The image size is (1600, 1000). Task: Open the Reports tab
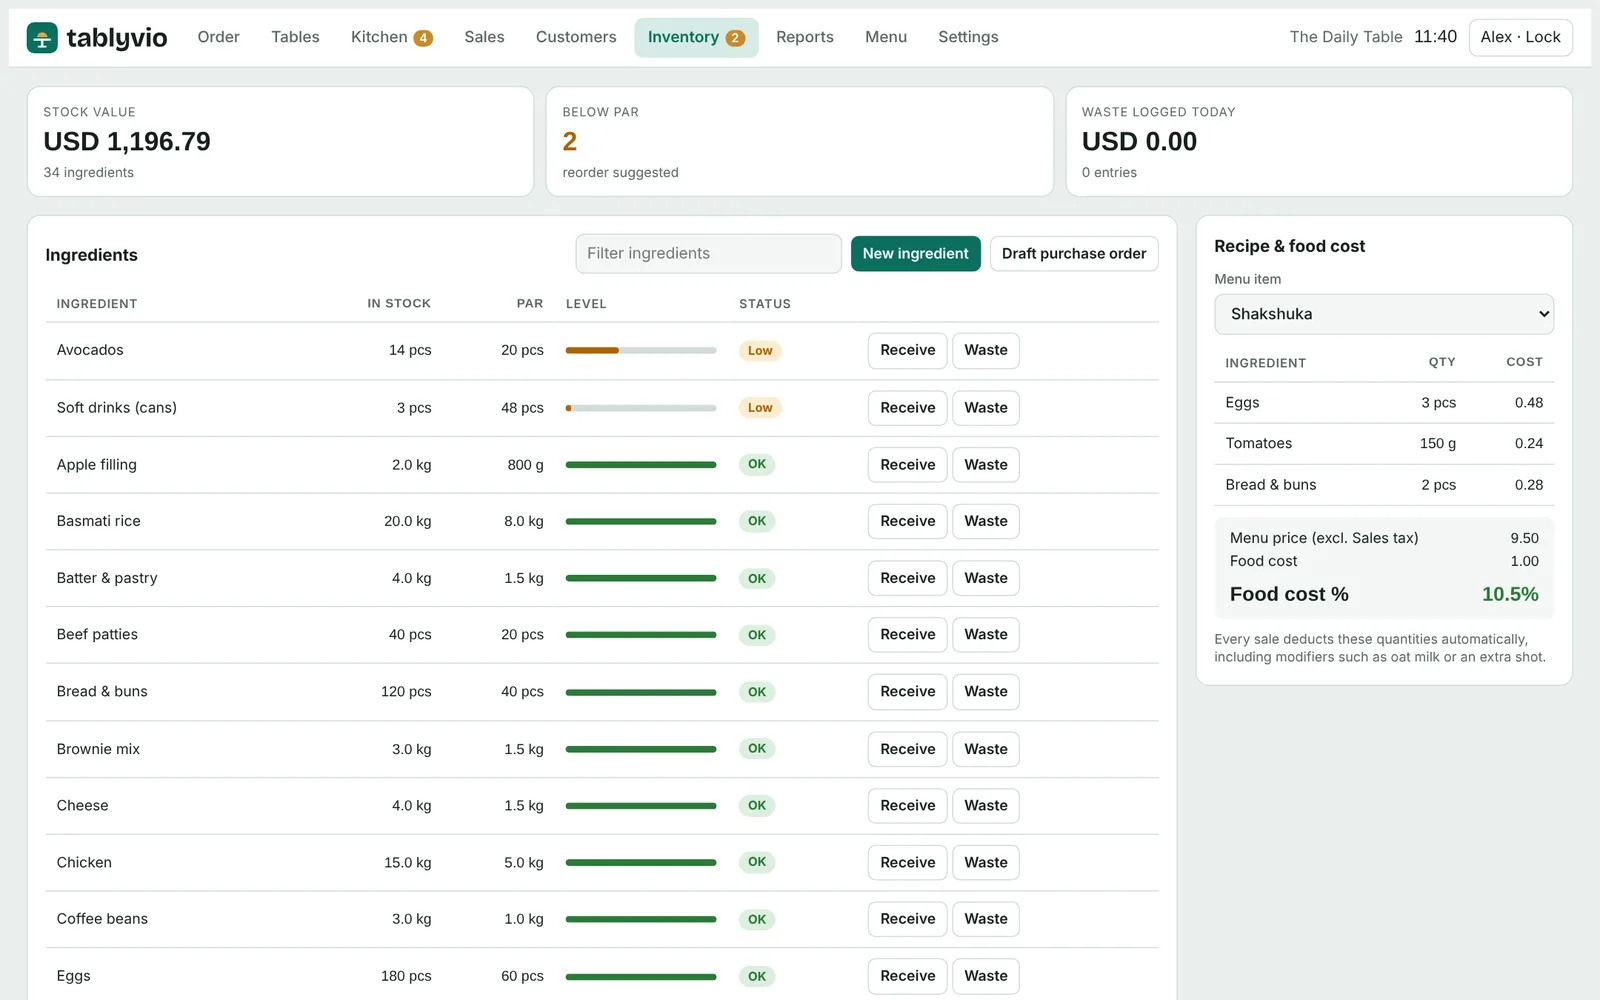[x=804, y=37]
